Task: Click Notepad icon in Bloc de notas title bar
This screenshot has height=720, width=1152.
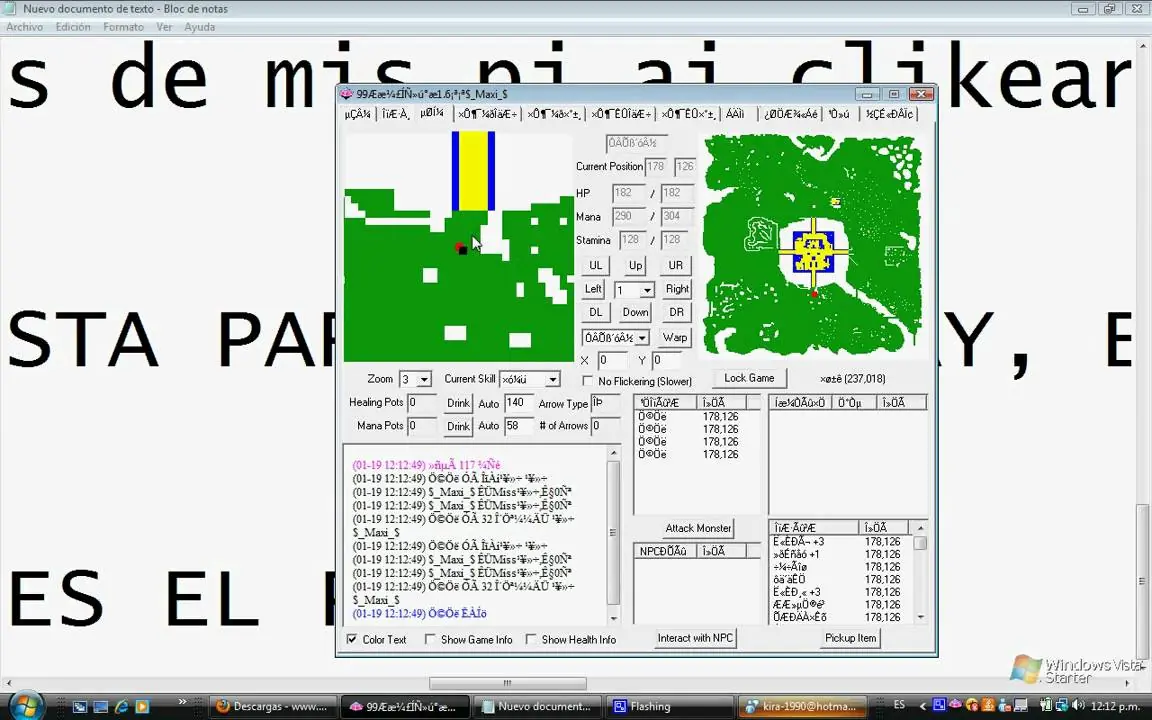Action: [10, 9]
